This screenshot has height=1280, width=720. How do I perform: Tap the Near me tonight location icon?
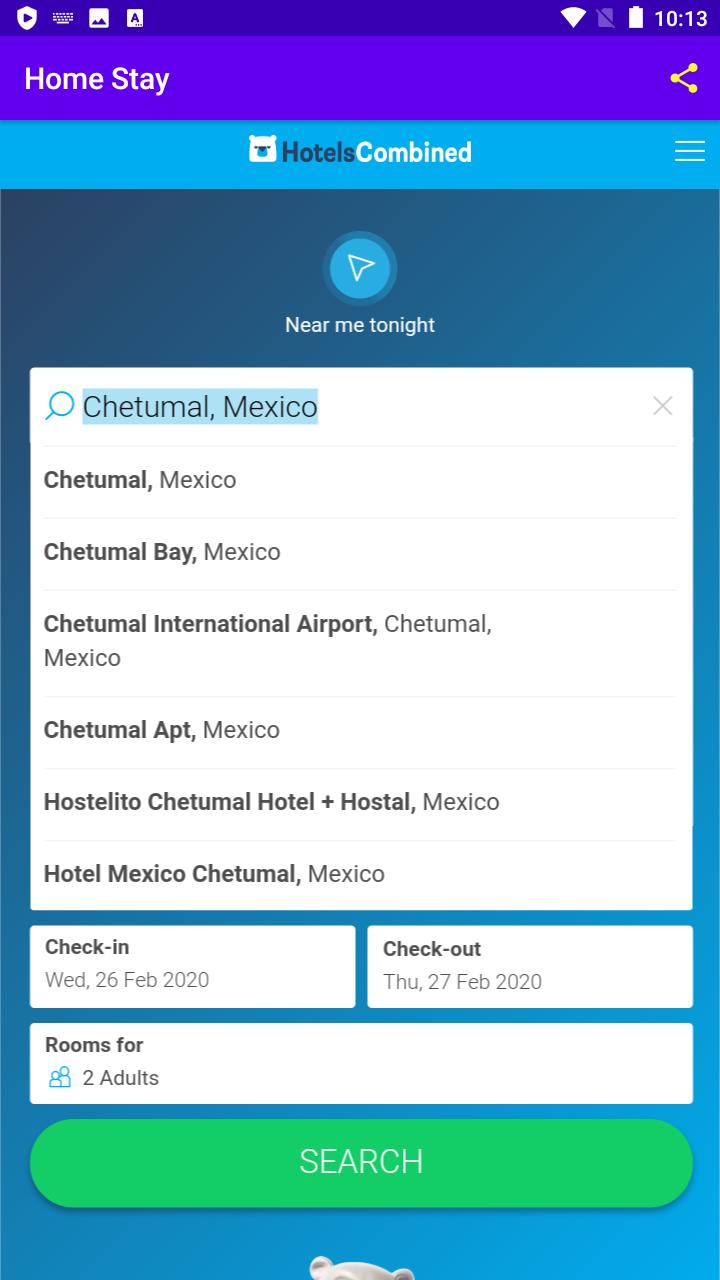(360, 268)
